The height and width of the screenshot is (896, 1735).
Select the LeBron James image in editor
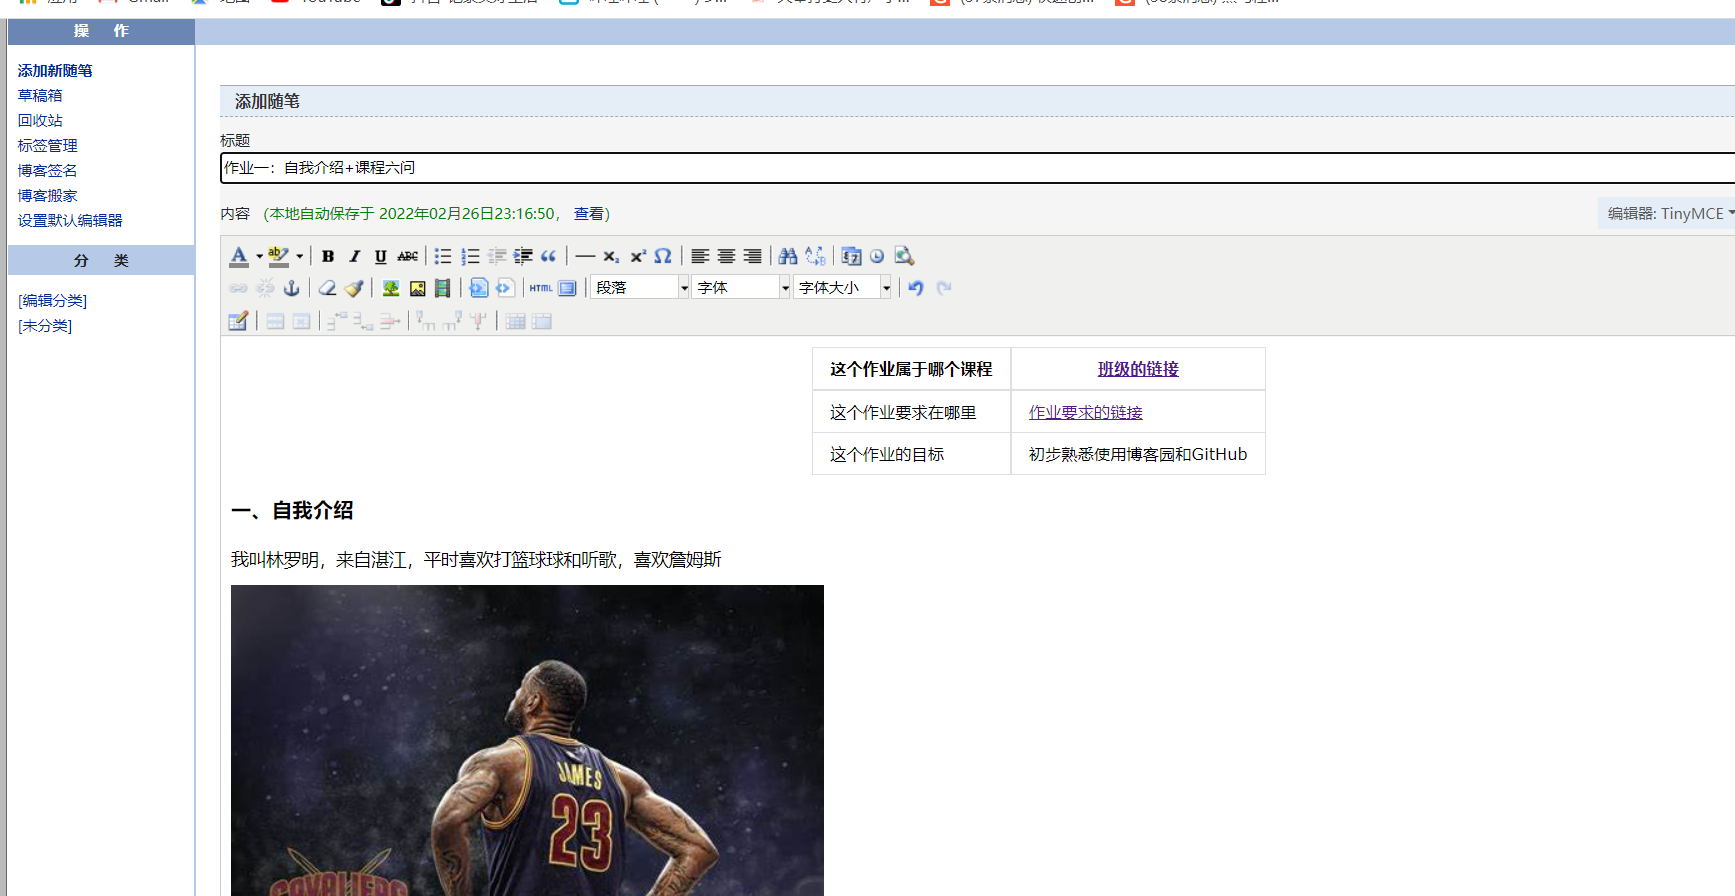527,740
